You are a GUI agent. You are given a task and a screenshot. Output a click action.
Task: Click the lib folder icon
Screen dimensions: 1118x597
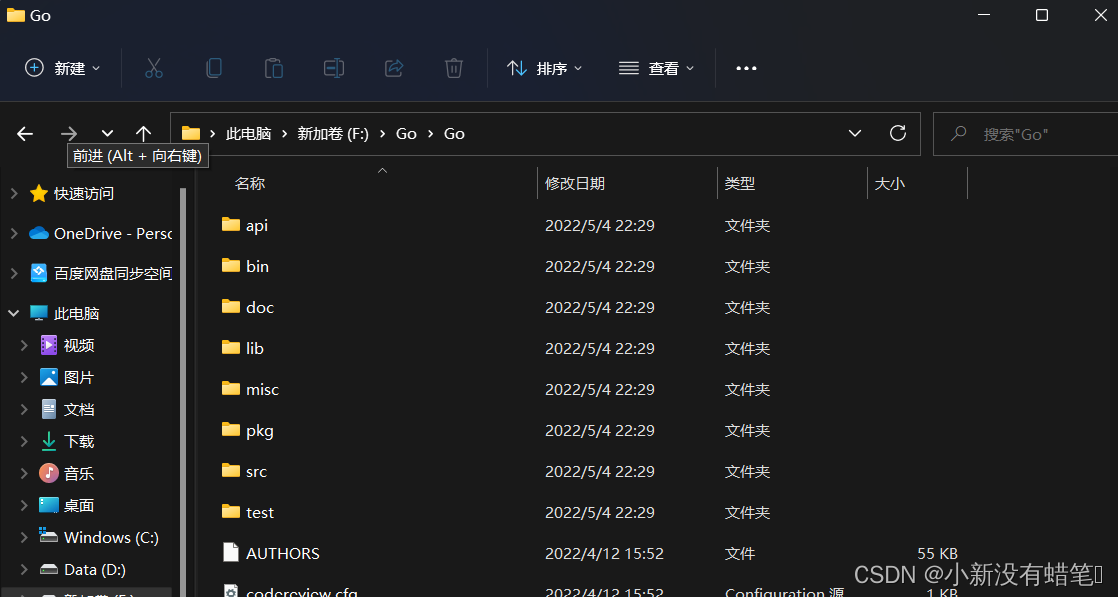[230, 347]
